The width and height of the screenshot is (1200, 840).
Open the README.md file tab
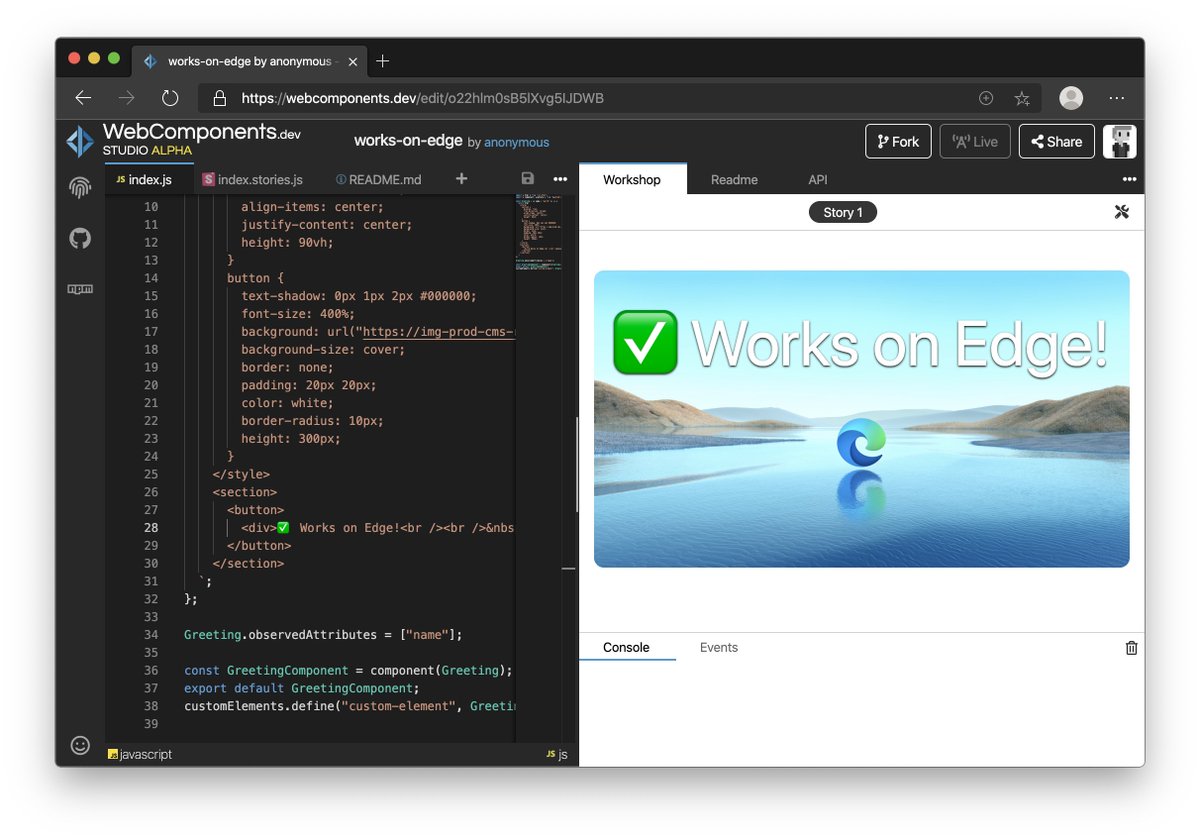[379, 180]
